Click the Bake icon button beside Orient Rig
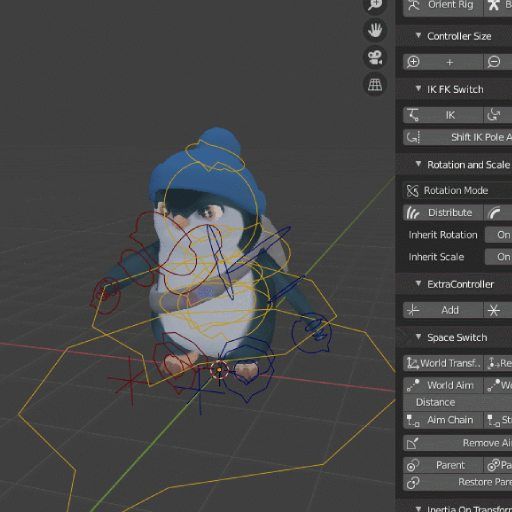 coord(498,6)
